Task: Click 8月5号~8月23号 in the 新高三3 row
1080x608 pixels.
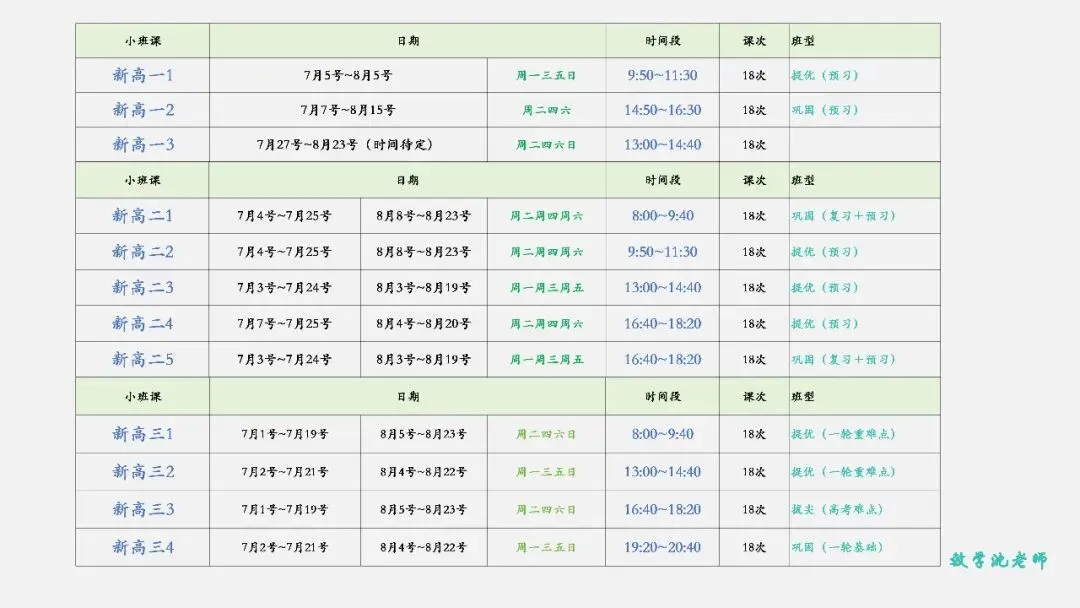Action: [424, 510]
